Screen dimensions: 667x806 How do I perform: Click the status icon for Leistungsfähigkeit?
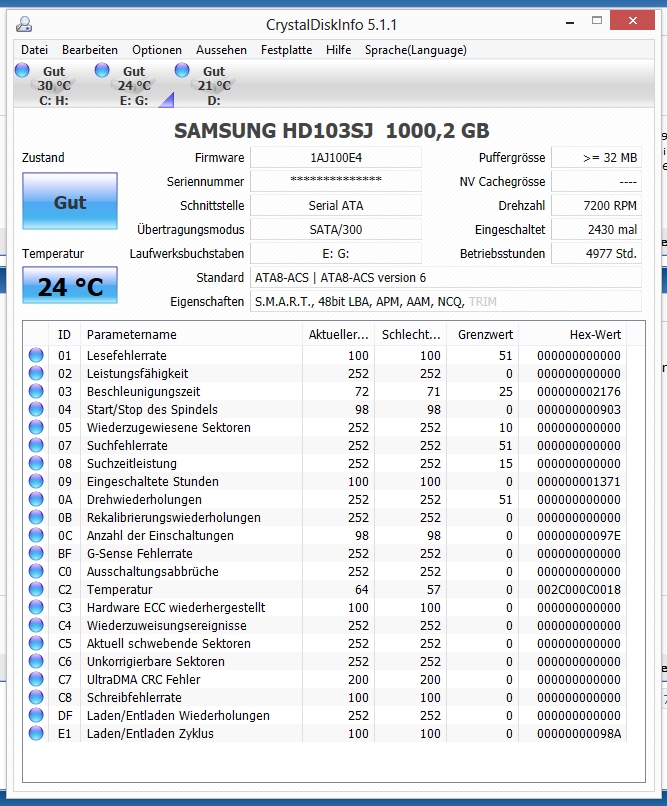click(36, 373)
